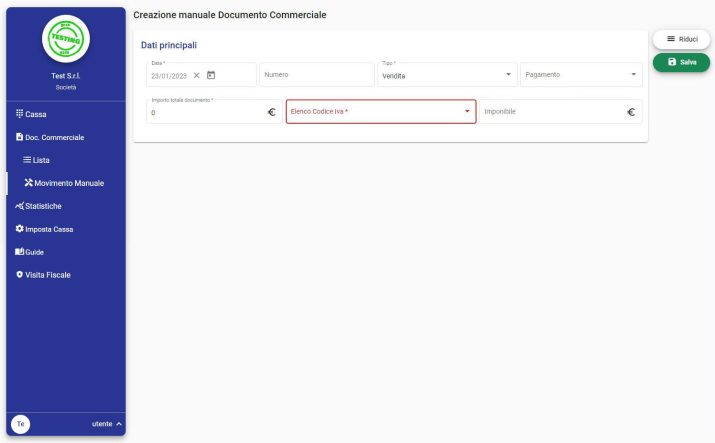The image size is (715, 443).
Task: Expand the utente menu chevron
Action: click(119, 424)
